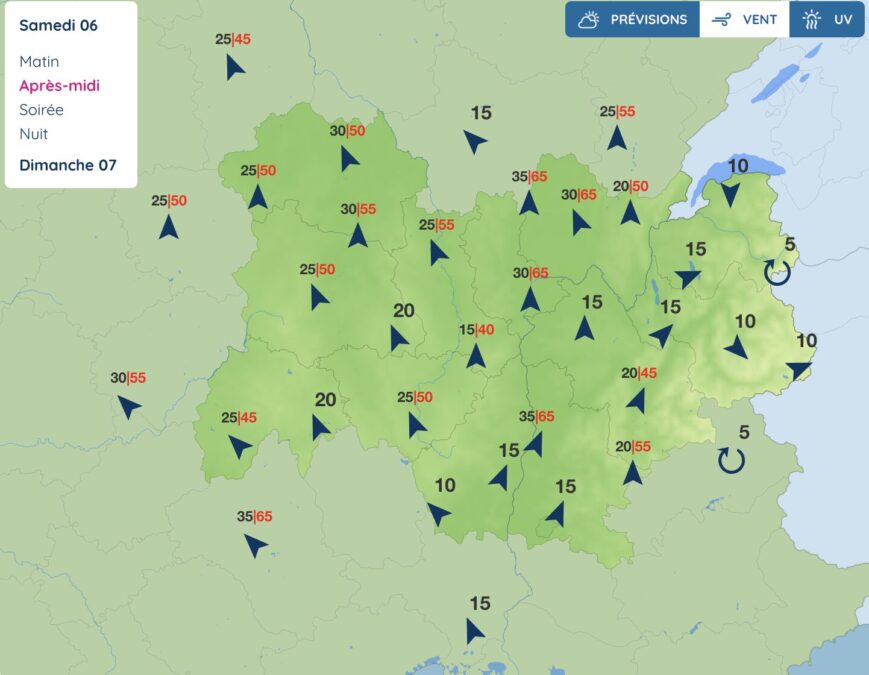Click the wind arrow under the 15|40 label
The width and height of the screenshot is (869, 675).
coord(476,356)
